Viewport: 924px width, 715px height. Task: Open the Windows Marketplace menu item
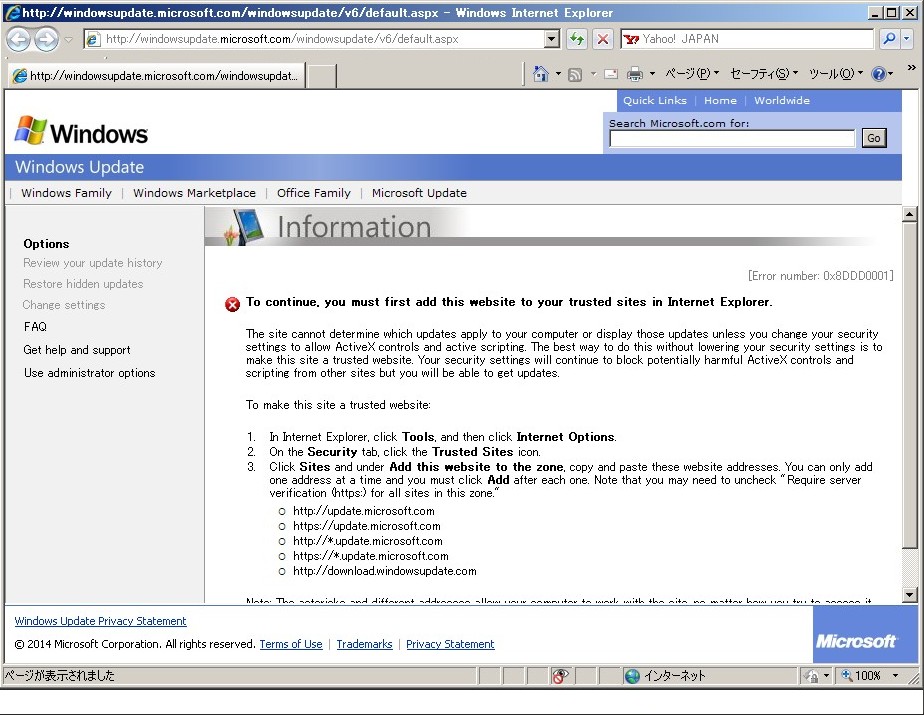(x=194, y=193)
